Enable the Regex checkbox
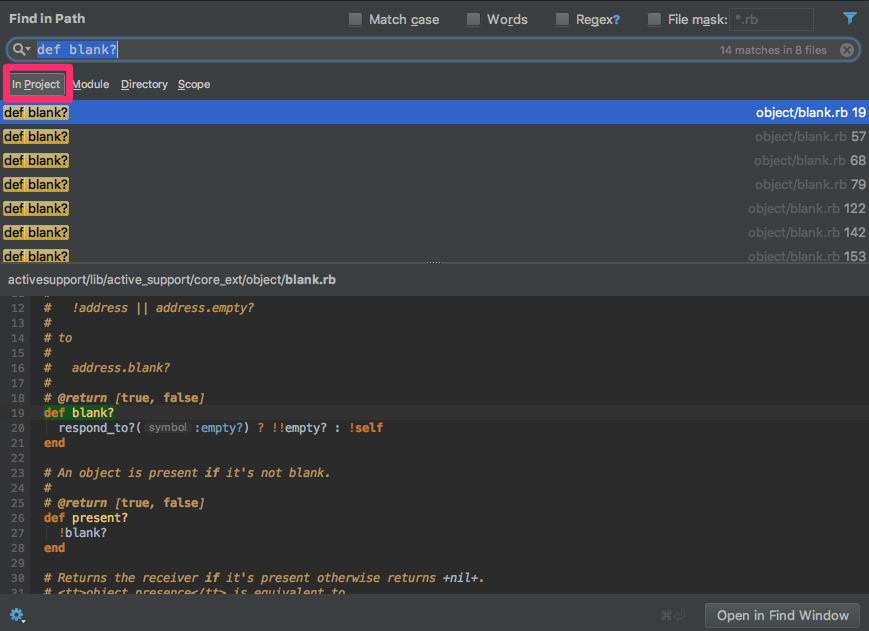The width and height of the screenshot is (869, 631). click(x=562, y=20)
